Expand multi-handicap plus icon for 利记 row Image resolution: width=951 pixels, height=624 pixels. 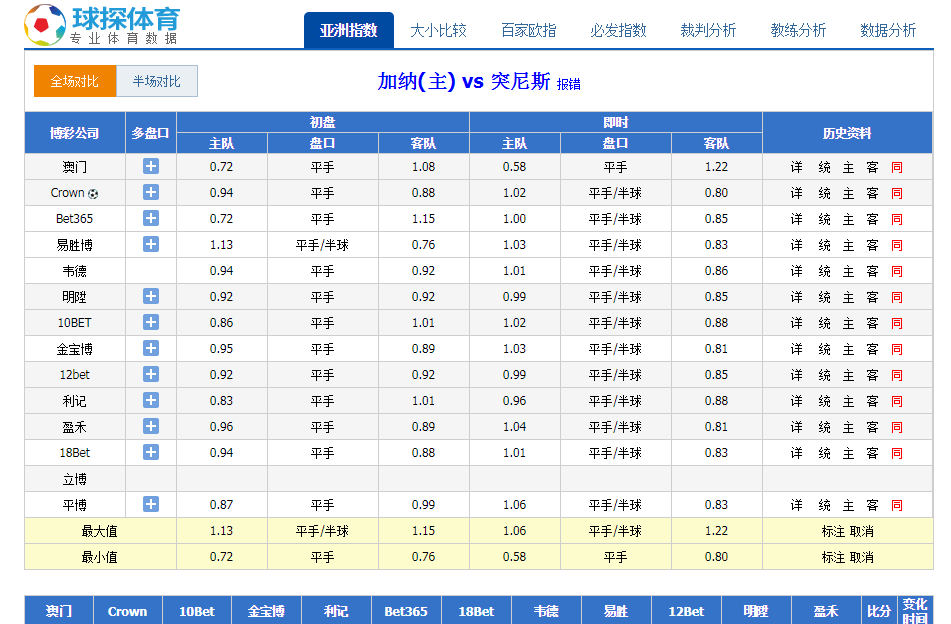coord(151,400)
